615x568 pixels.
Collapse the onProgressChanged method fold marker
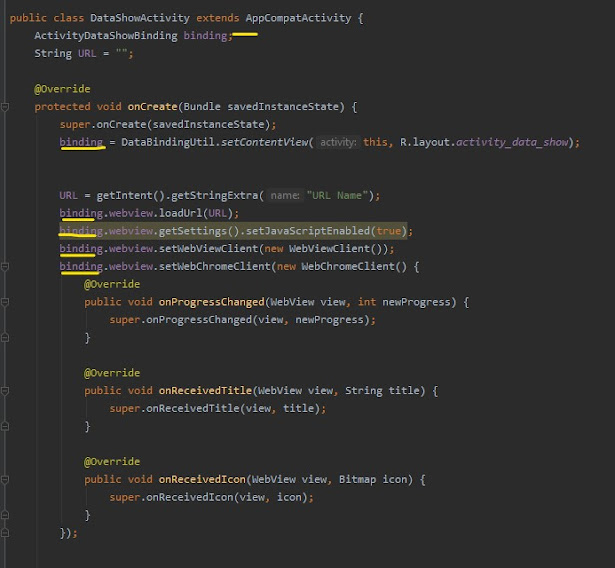click(x=6, y=301)
